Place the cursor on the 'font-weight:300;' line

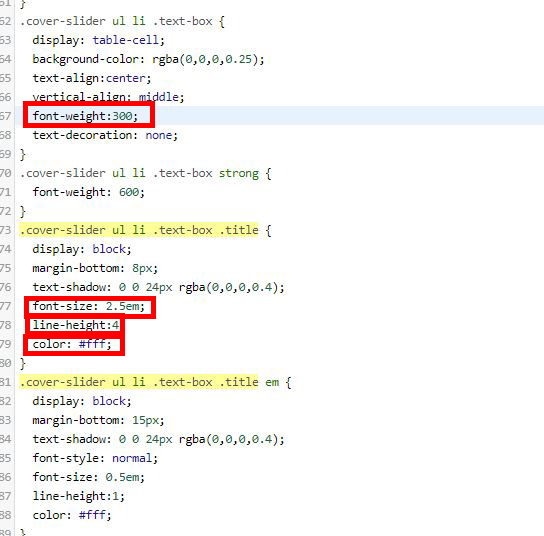85,116
